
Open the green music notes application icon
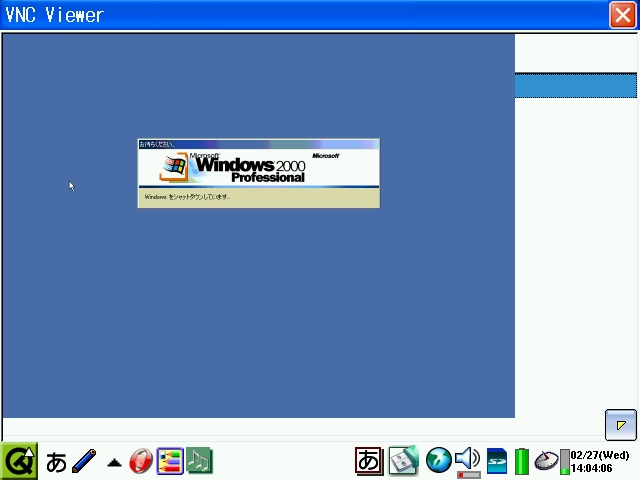200,461
